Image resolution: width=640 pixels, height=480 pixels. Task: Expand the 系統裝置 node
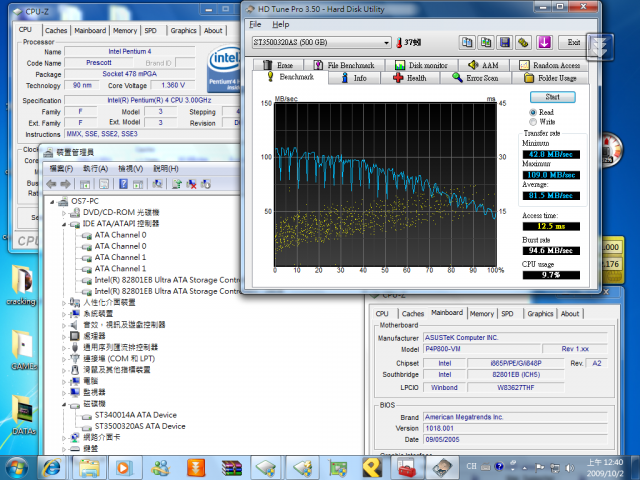pyautogui.click(x=64, y=314)
